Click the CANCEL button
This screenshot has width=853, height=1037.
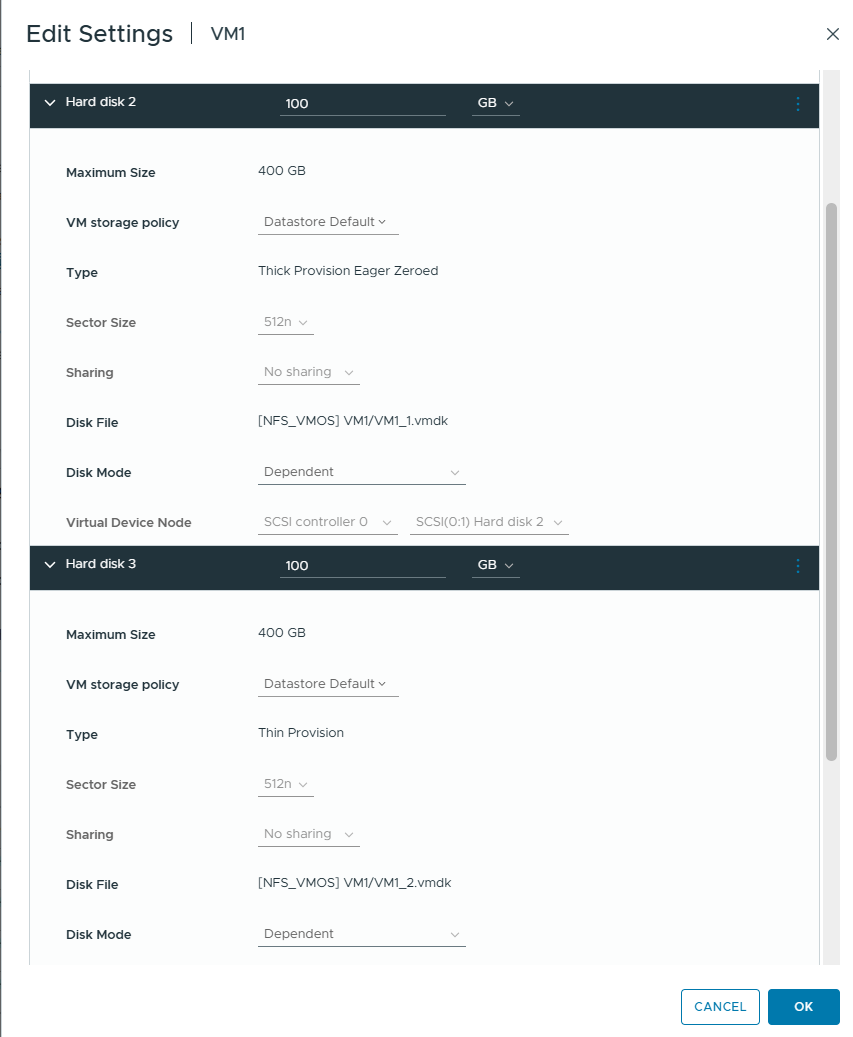[720, 1007]
